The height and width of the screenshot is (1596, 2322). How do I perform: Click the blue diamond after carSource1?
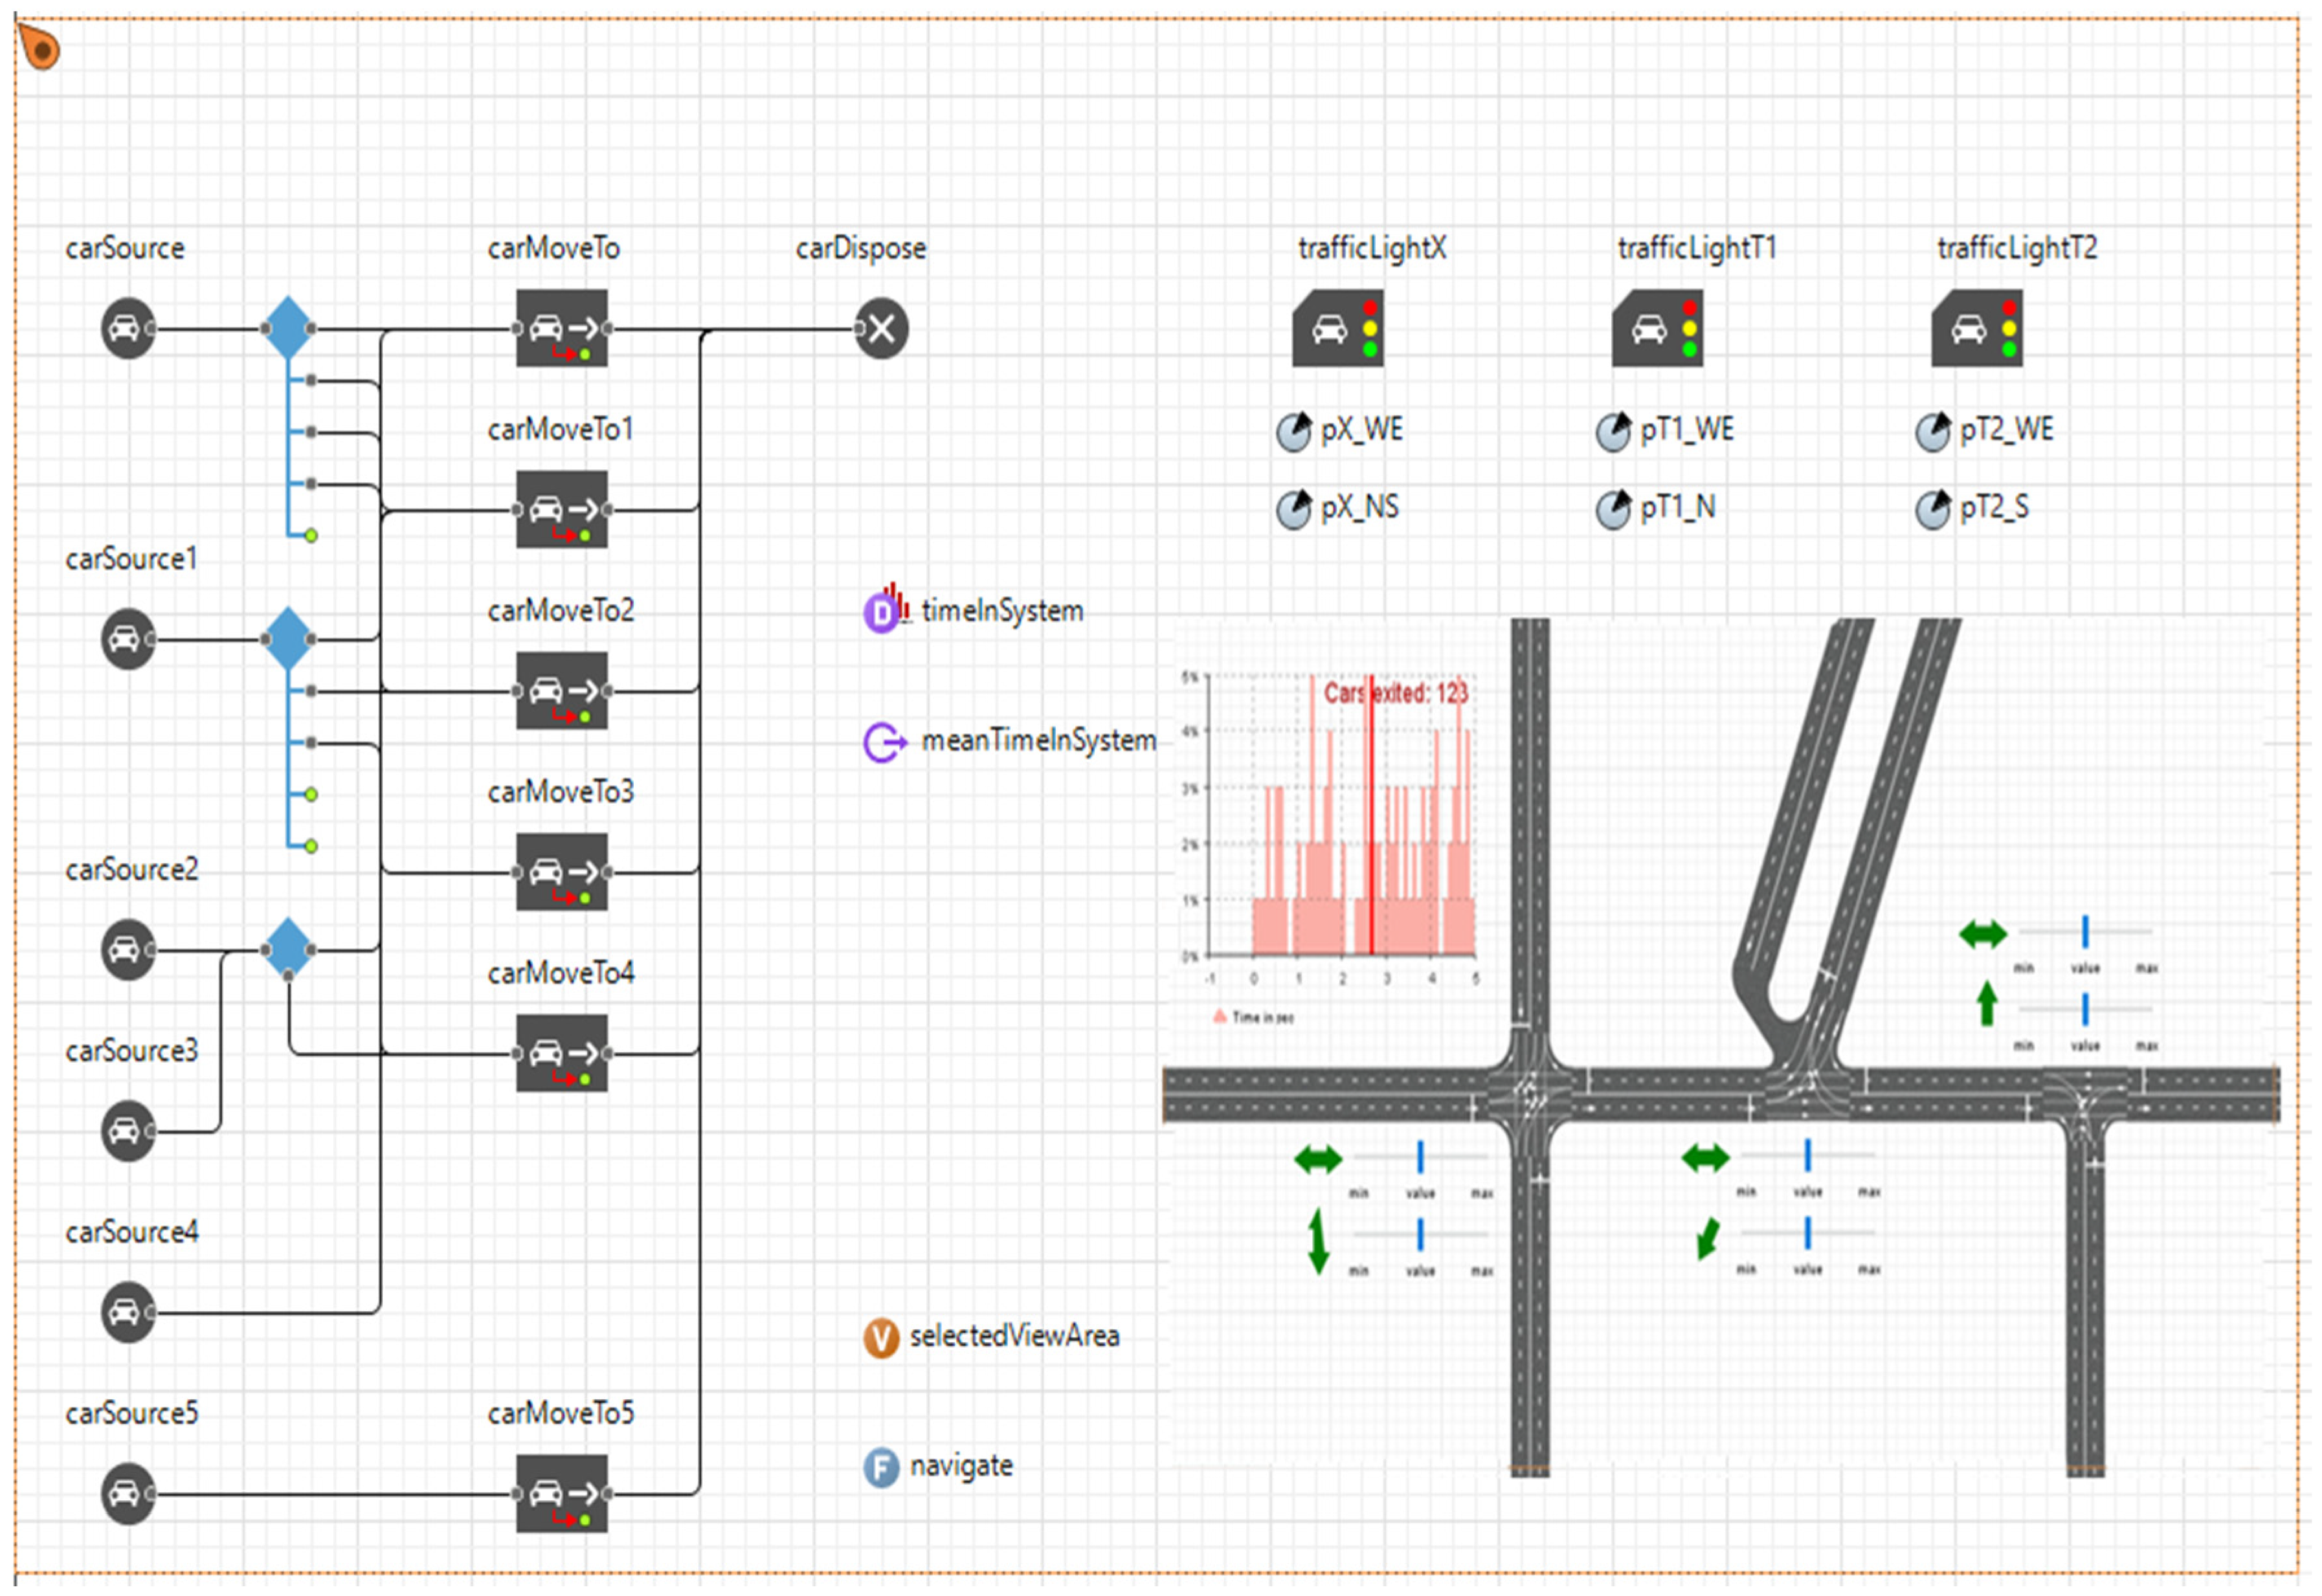[x=288, y=639]
